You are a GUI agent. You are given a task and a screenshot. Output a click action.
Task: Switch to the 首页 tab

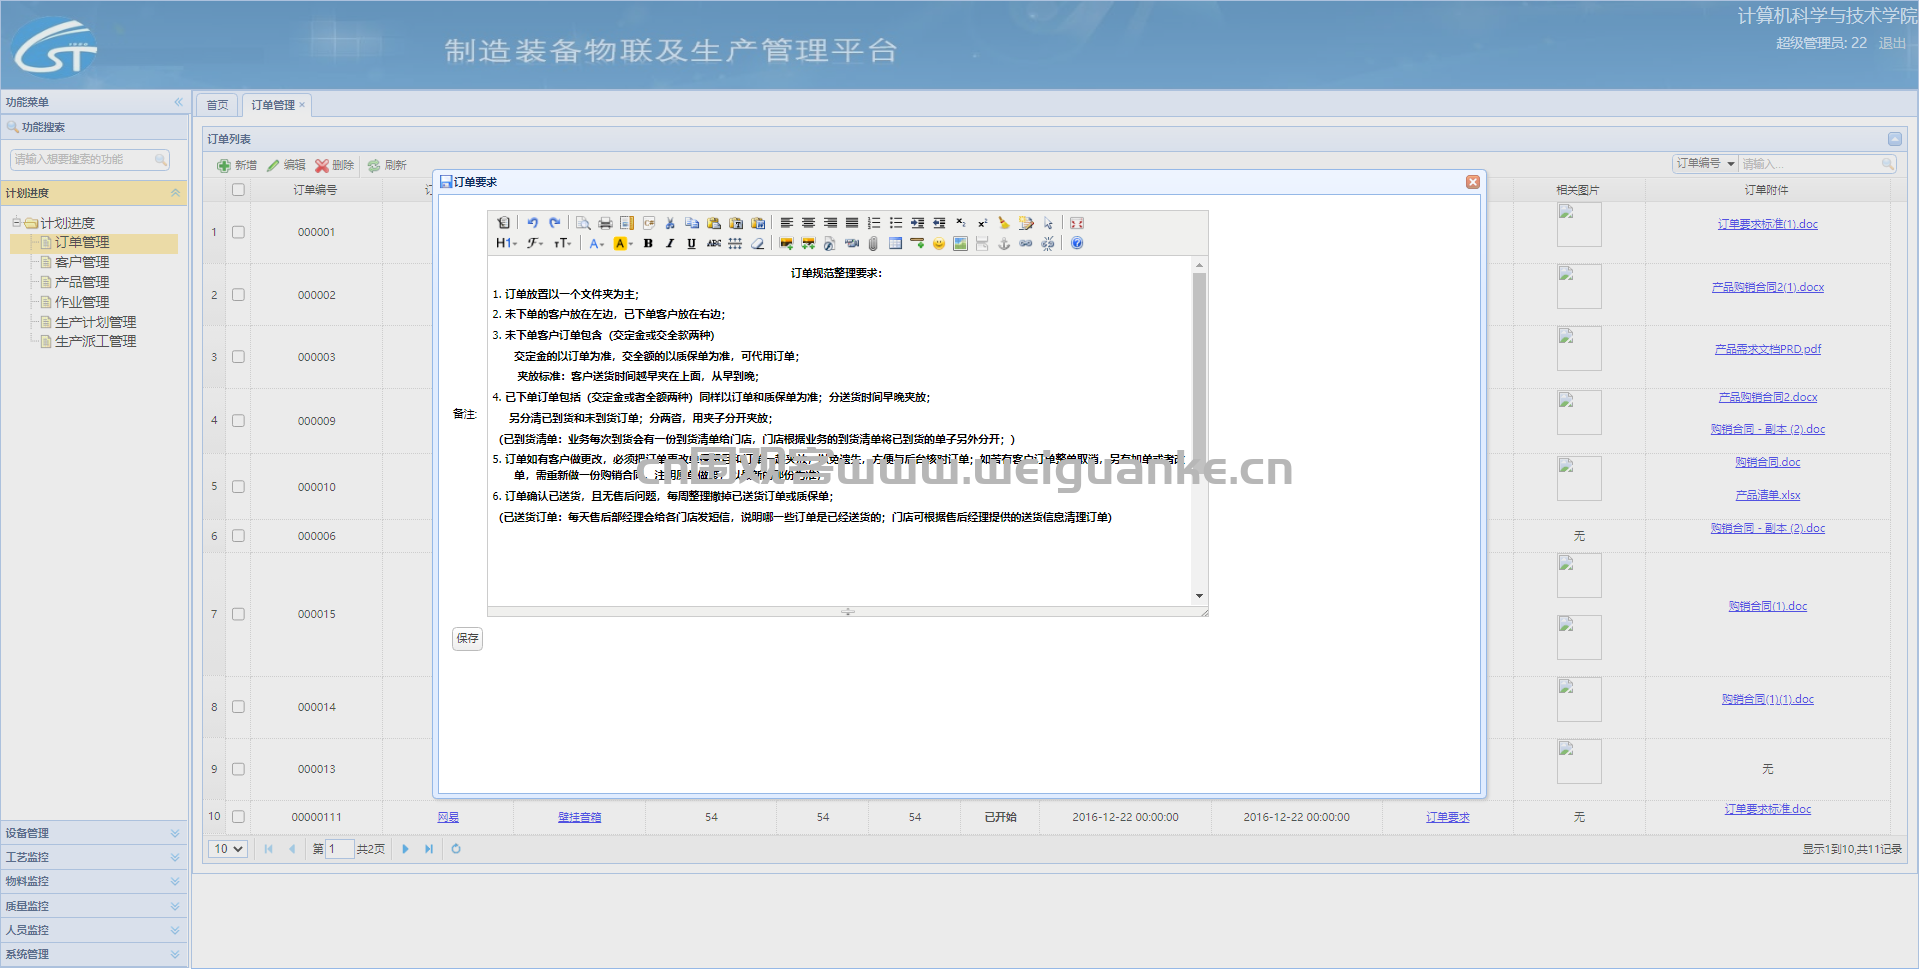[217, 105]
